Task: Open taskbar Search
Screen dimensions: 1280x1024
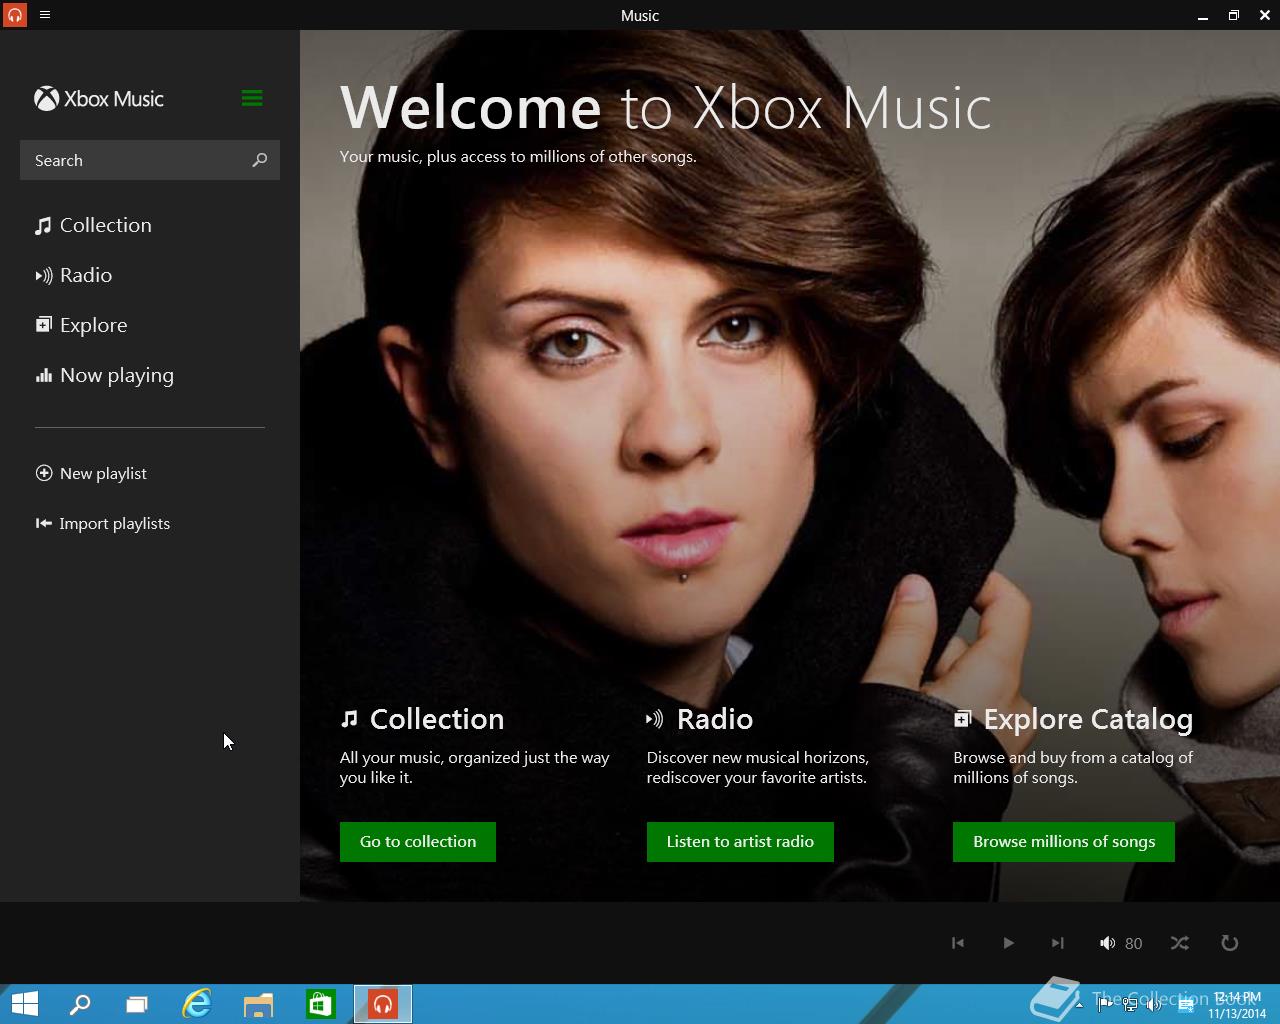Action: pos(80,1004)
